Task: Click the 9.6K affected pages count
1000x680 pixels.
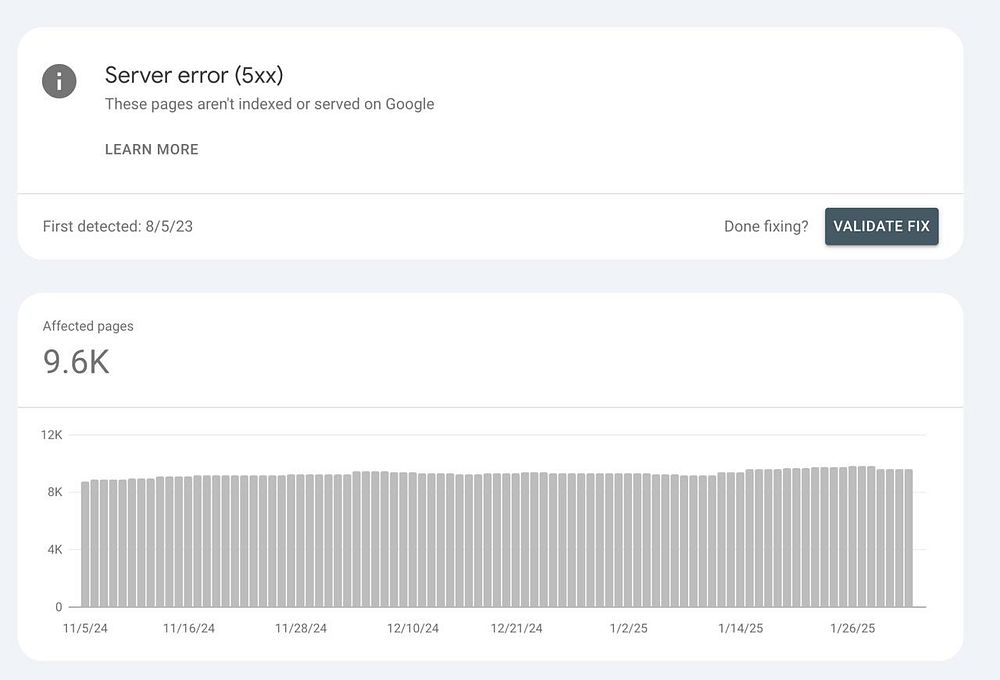Action: pyautogui.click(x=76, y=362)
